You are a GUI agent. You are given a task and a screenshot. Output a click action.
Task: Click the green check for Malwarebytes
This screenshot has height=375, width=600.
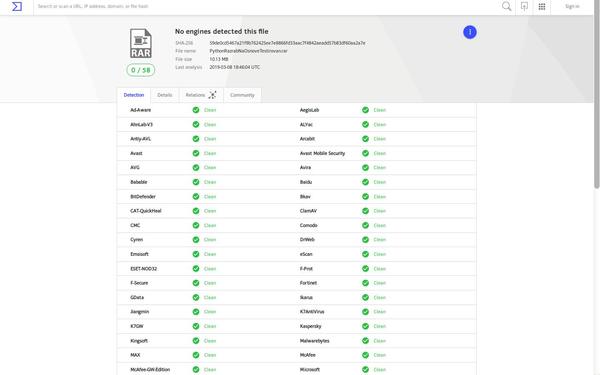point(365,341)
